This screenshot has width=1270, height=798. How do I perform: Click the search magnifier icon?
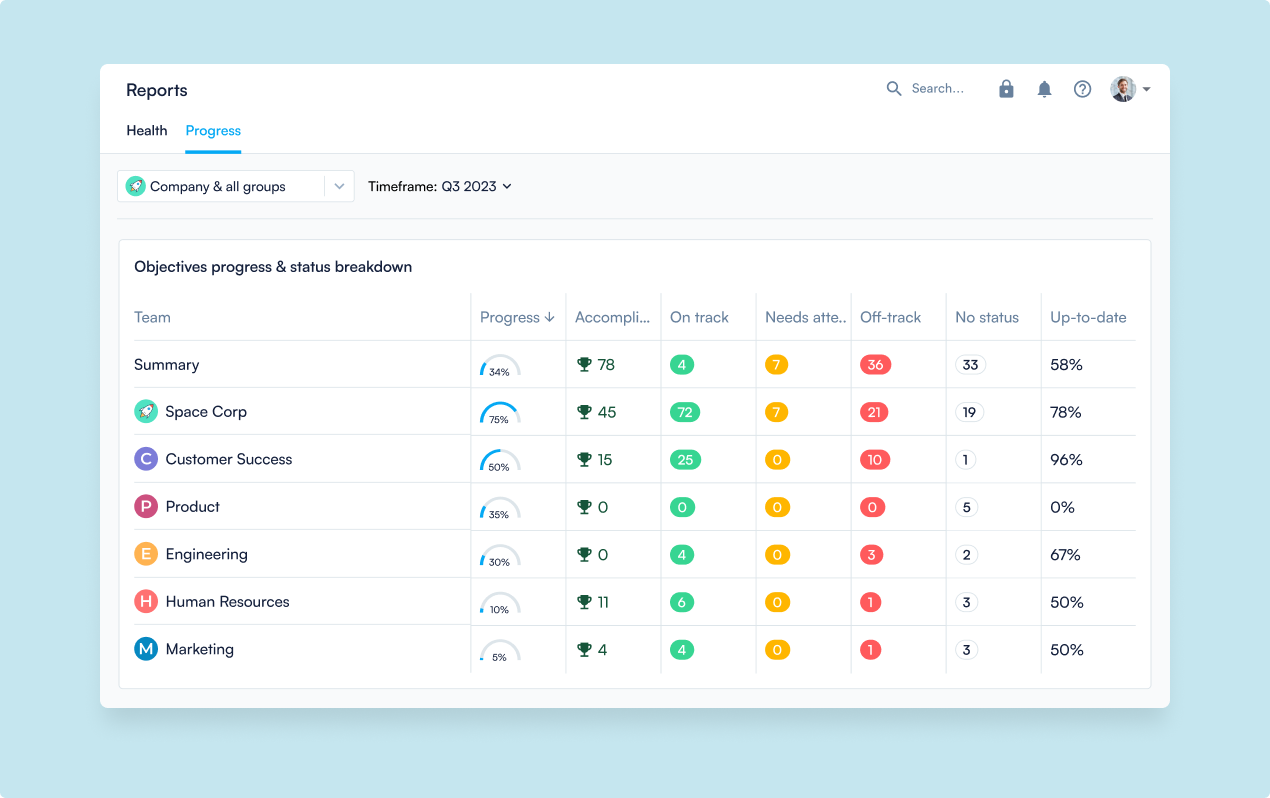coord(894,89)
